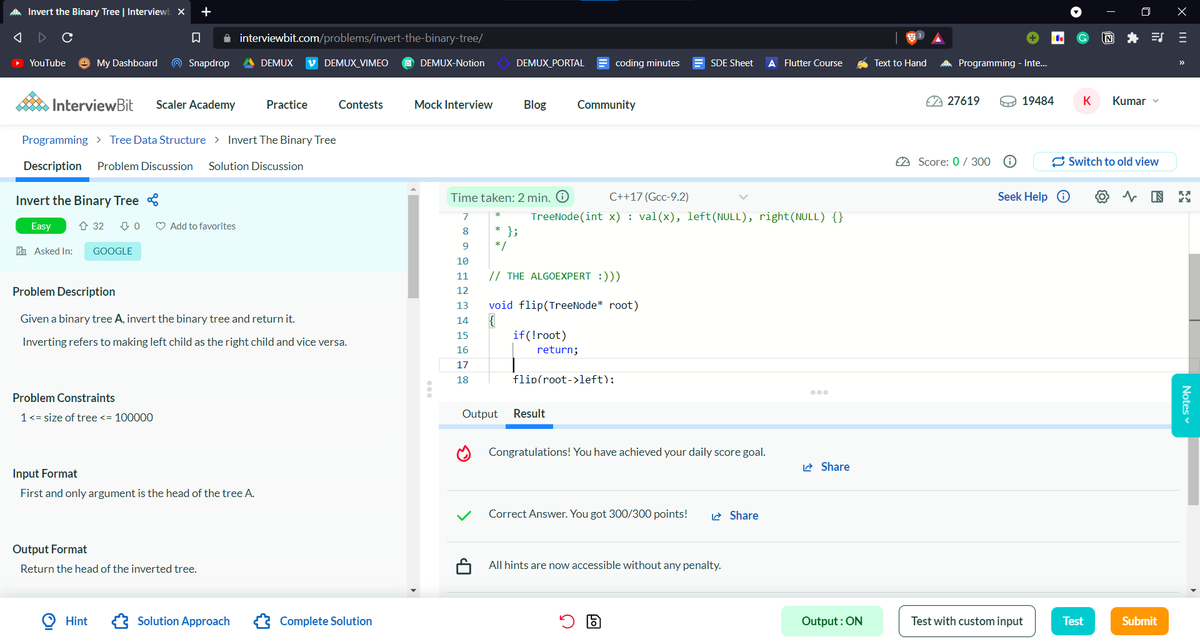1200x644 pixels.
Task: Click the GOOGLE company tag
Action: (x=112, y=251)
